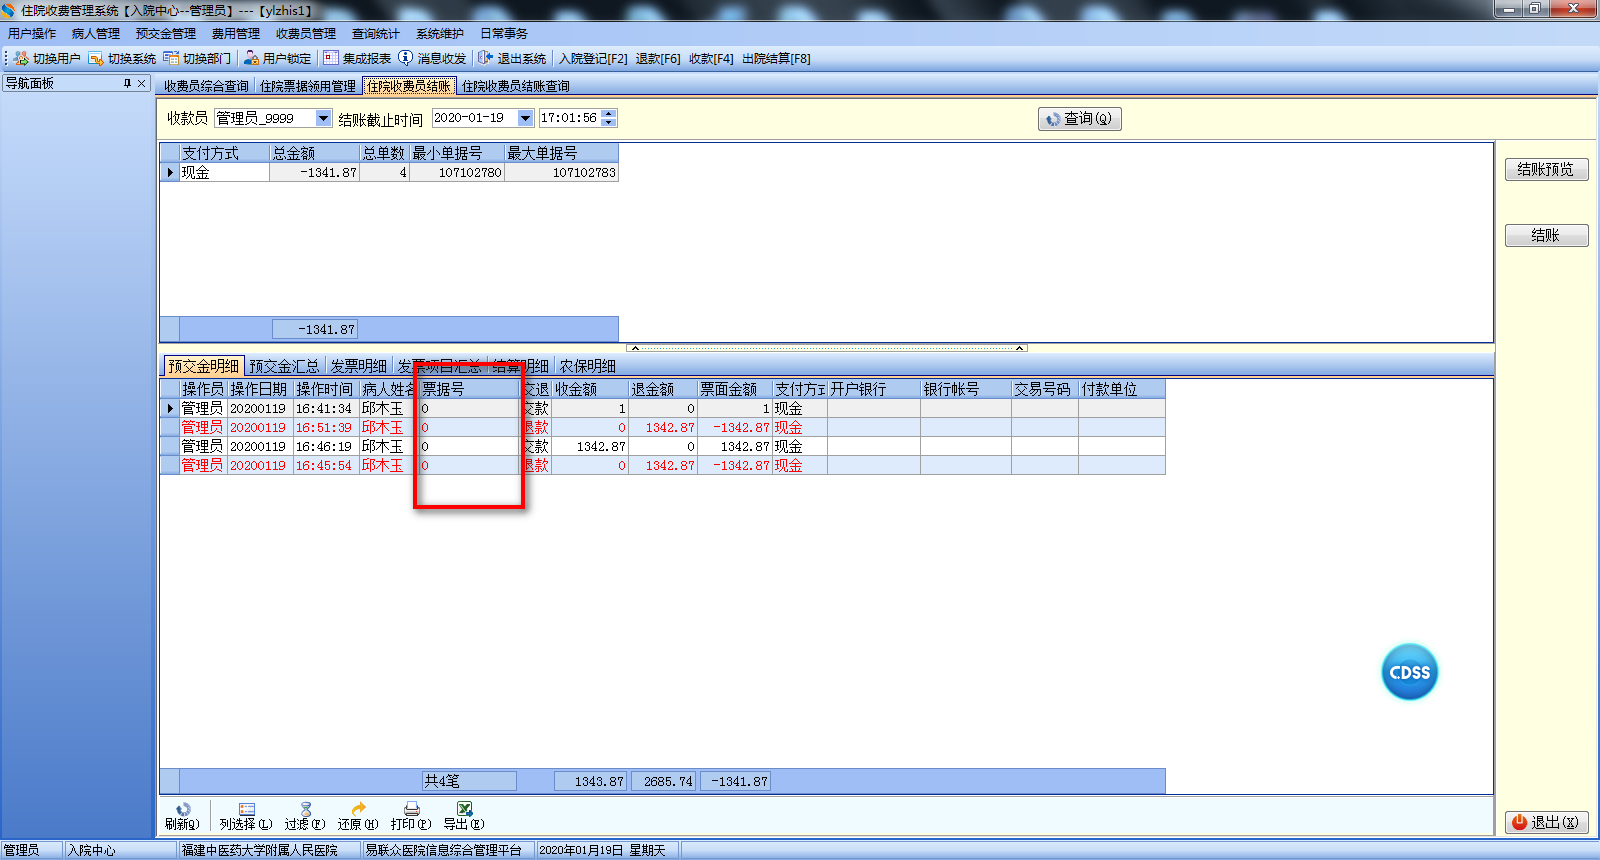1600x860 pixels.
Task: Select the red refund row timed 16:45:54
Action: point(662,465)
